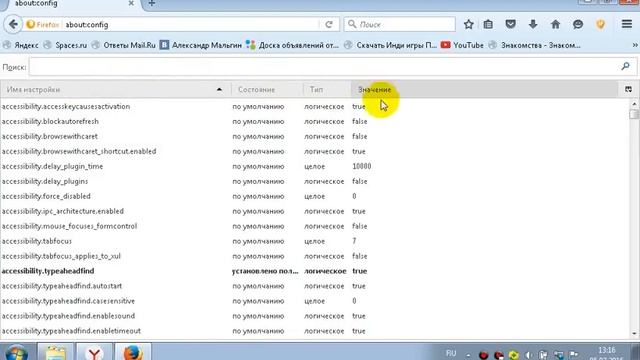Open Yandex Browser from the taskbar

point(94,353)
